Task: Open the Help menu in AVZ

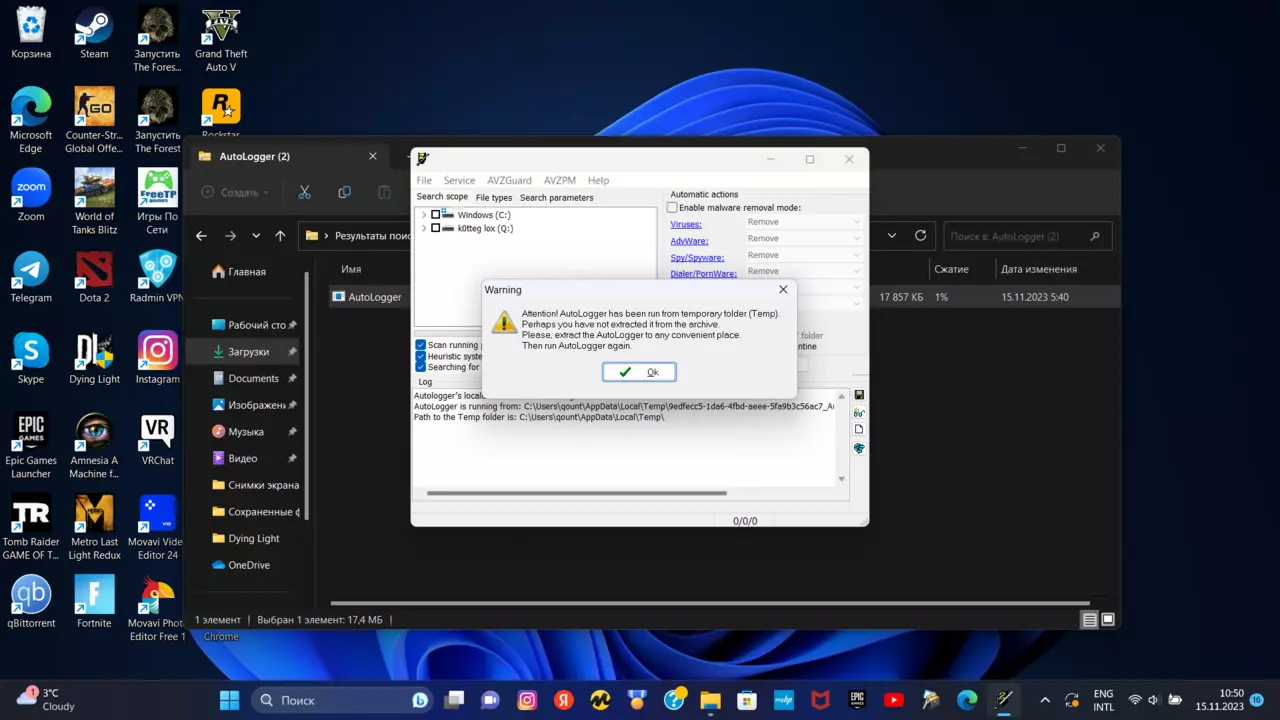Action: tap(598, 180)
